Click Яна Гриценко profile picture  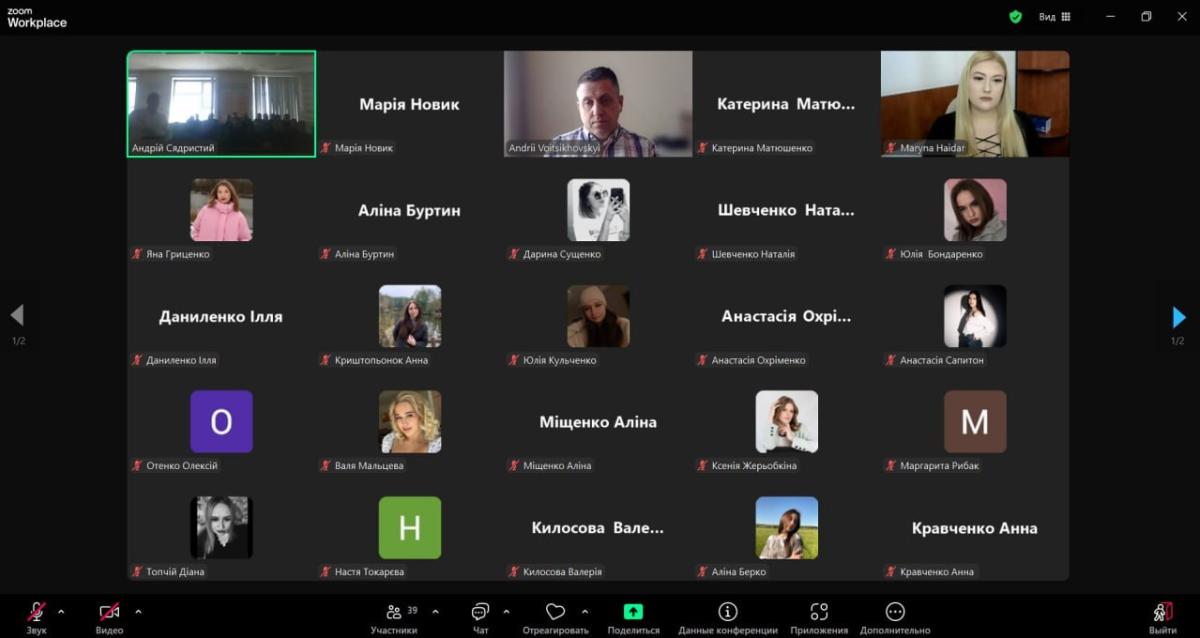pos(221,210)
